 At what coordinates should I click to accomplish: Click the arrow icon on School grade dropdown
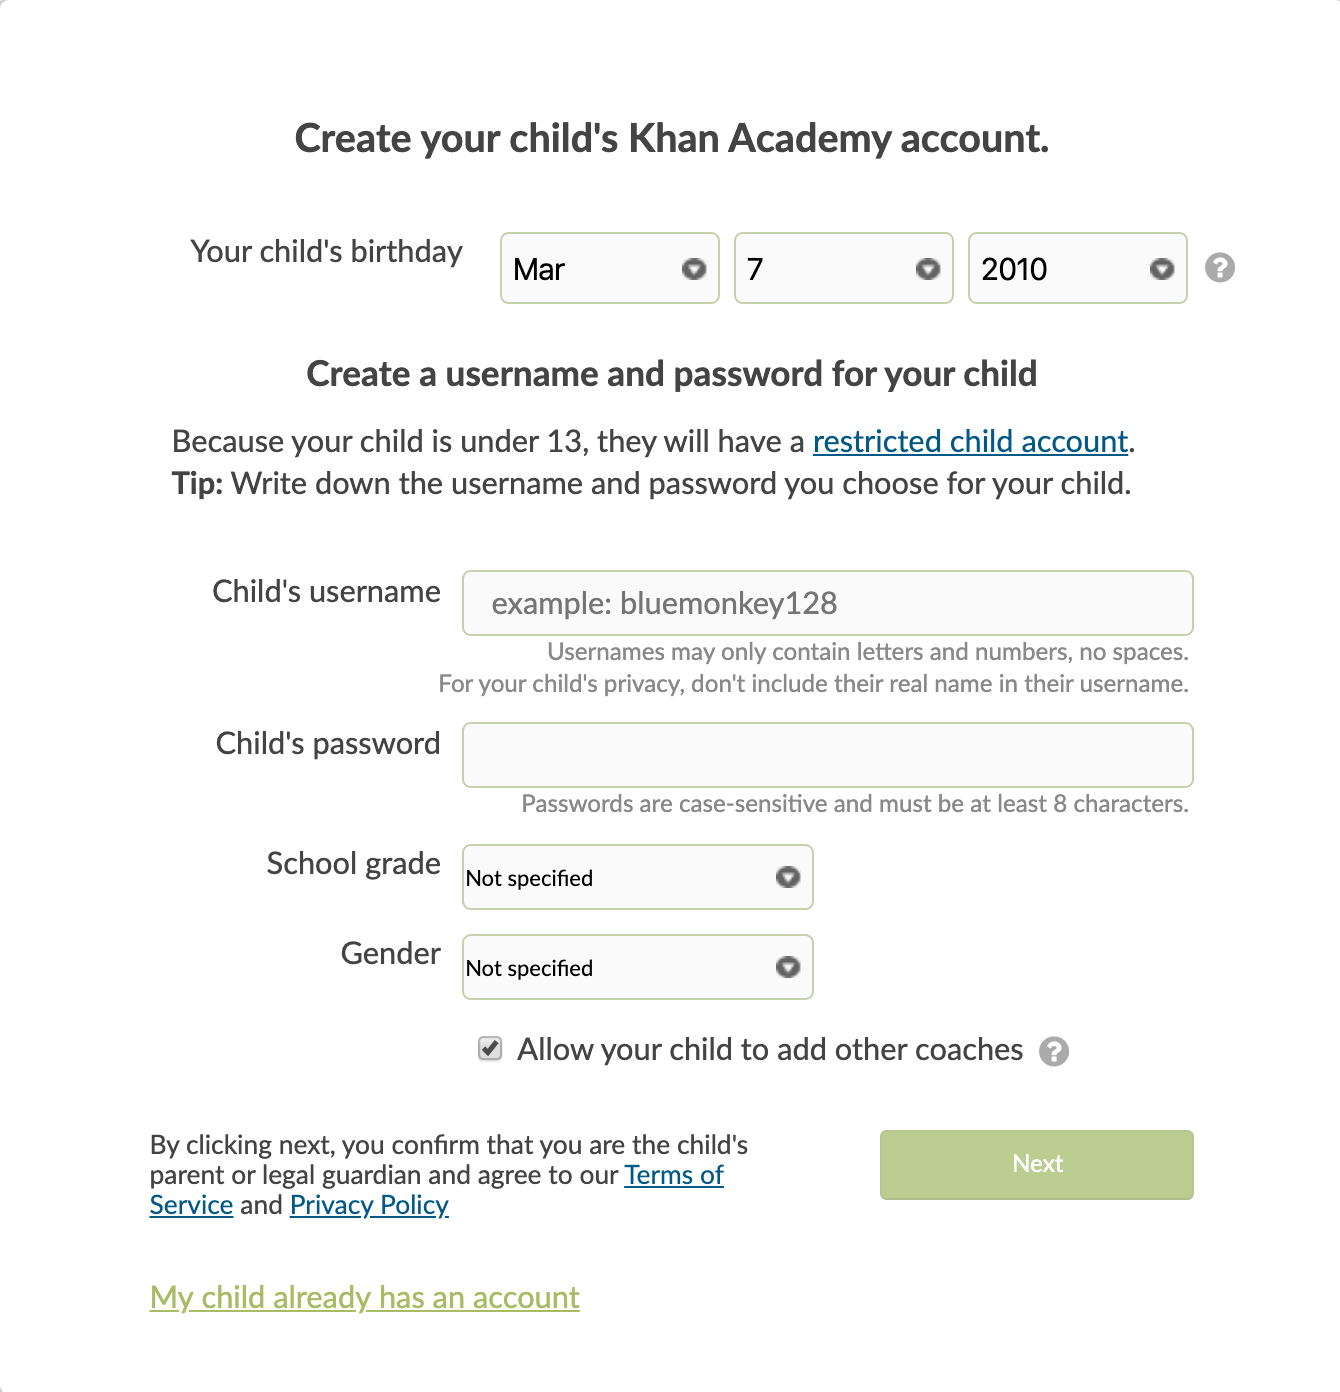point(788,877)
